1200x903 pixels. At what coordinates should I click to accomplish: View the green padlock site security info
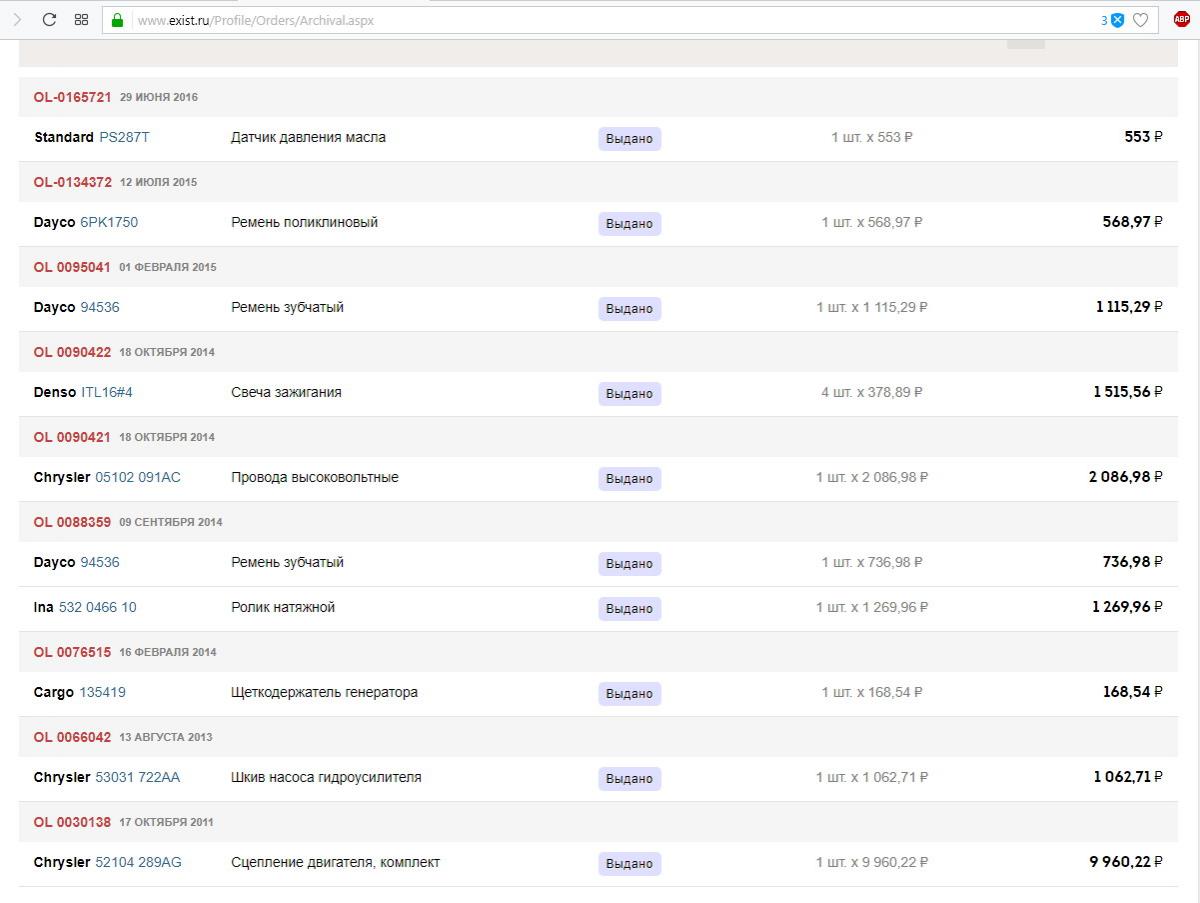117,20
